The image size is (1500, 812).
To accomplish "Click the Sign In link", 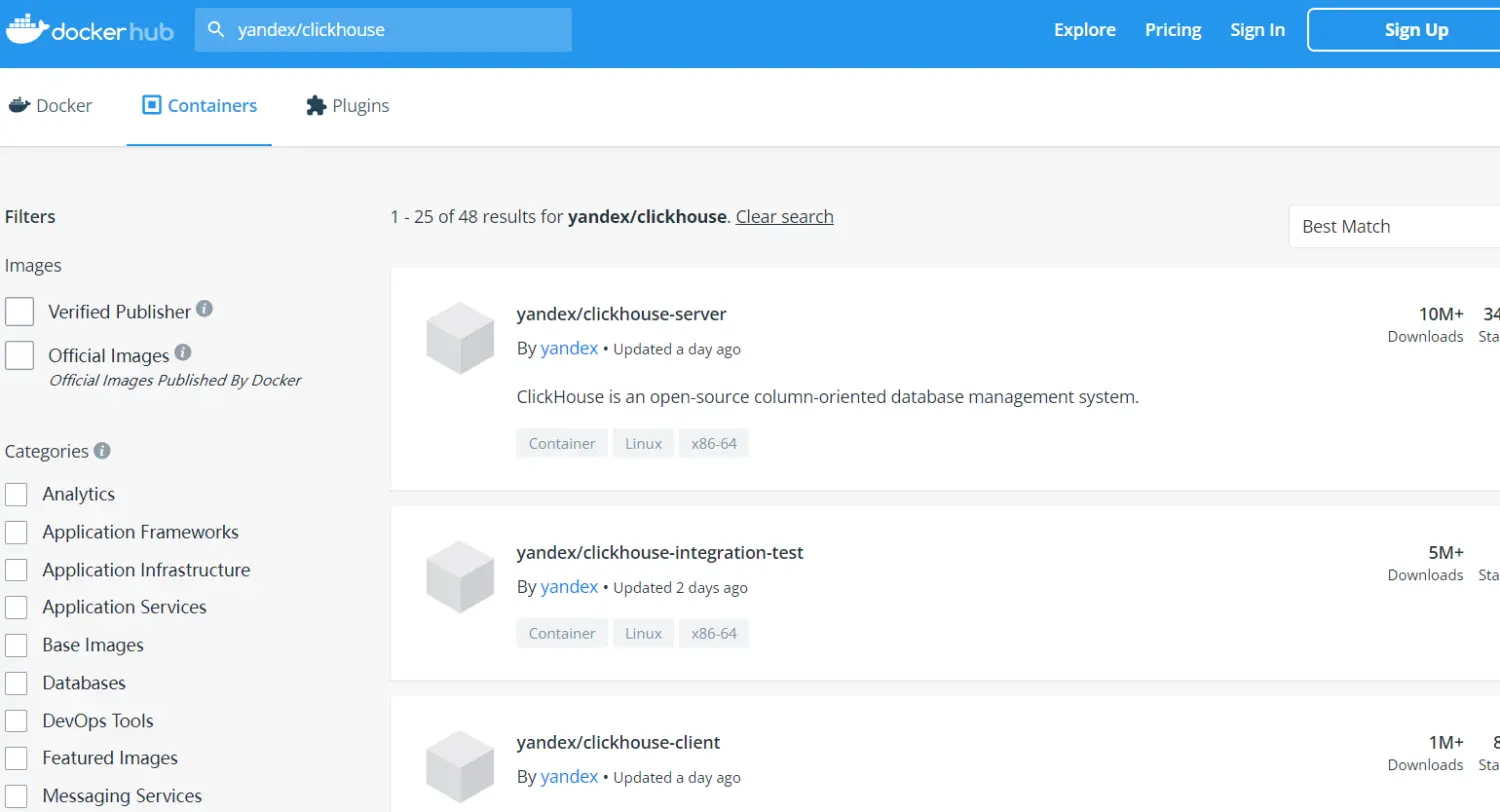I will click(x=1258, y=30).
